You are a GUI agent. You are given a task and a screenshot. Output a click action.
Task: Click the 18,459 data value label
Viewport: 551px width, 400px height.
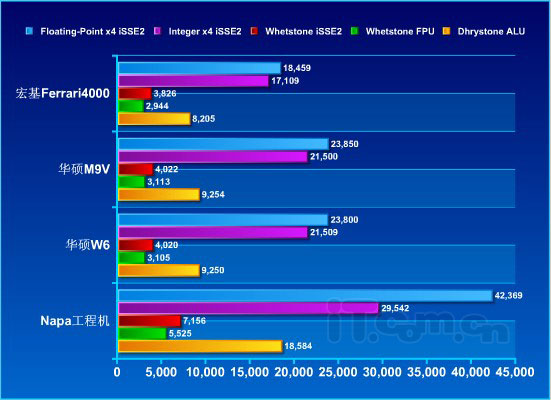297,68
